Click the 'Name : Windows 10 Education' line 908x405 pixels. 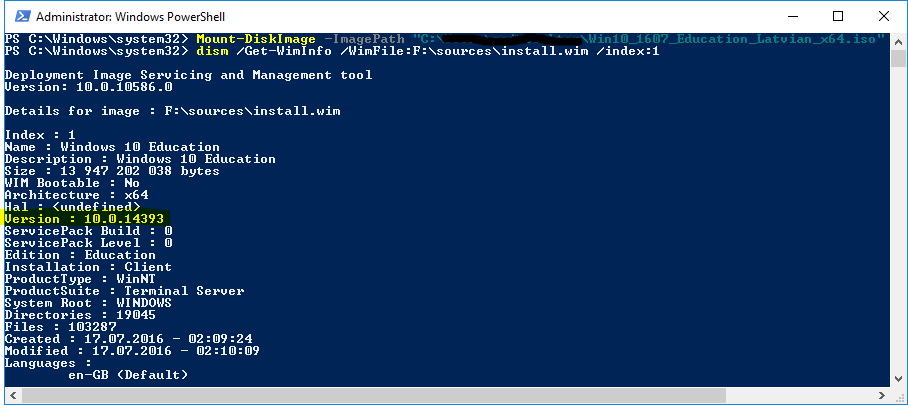pos(112,147)
